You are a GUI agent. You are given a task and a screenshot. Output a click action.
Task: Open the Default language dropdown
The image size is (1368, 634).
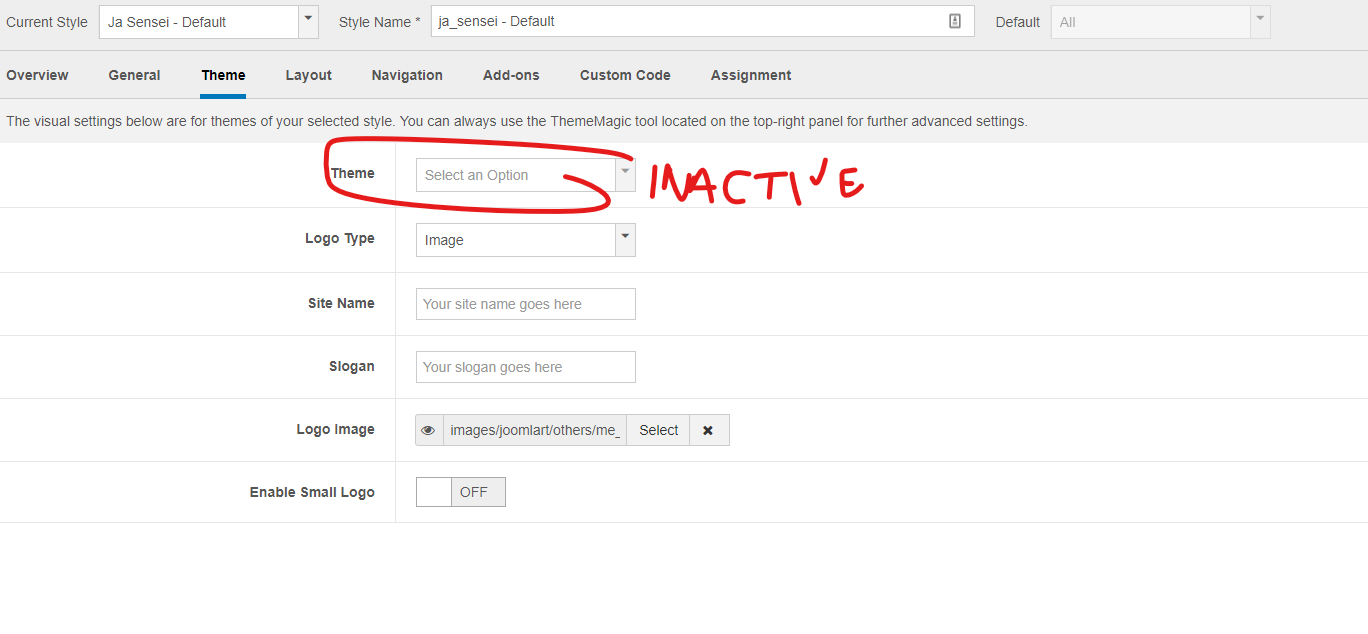pos(1160,22)
